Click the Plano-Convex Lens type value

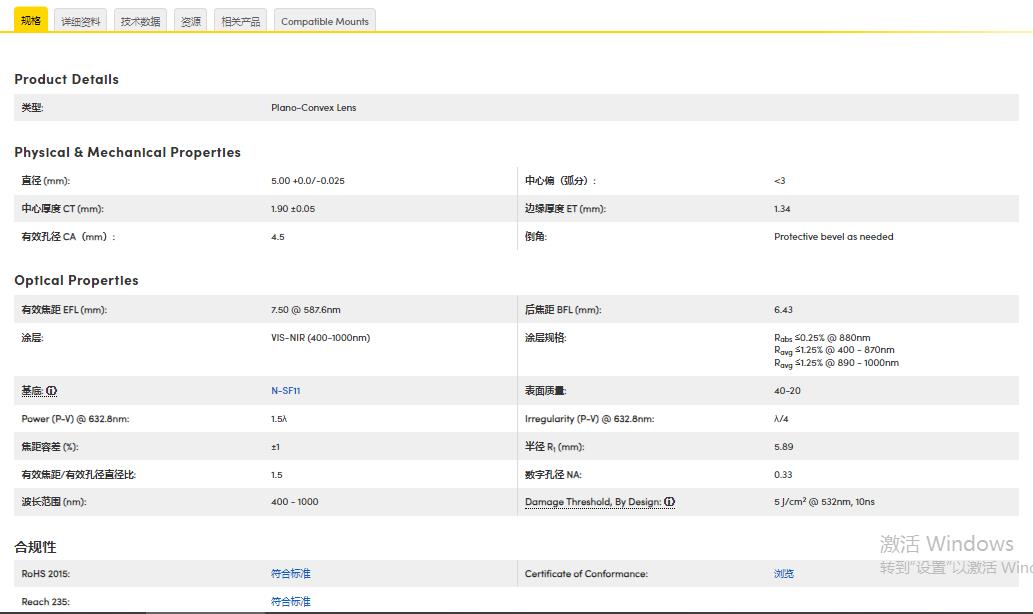pyautogui.click(x=313, y=108)
